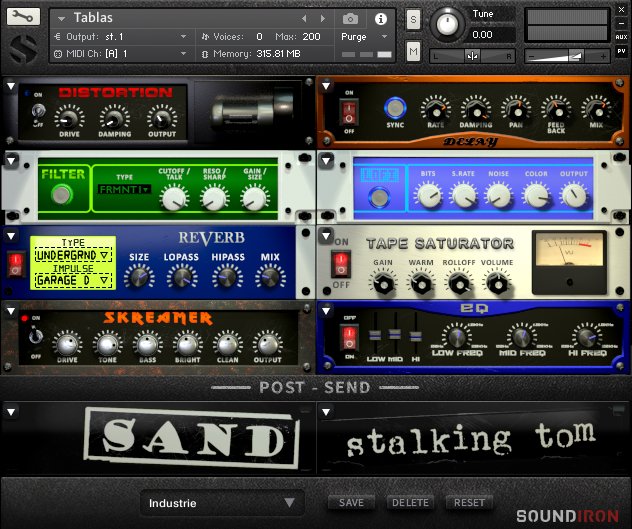Click the SAVE preset button
632x529 pixels.
pyautogui.click(x=351, y=502)
